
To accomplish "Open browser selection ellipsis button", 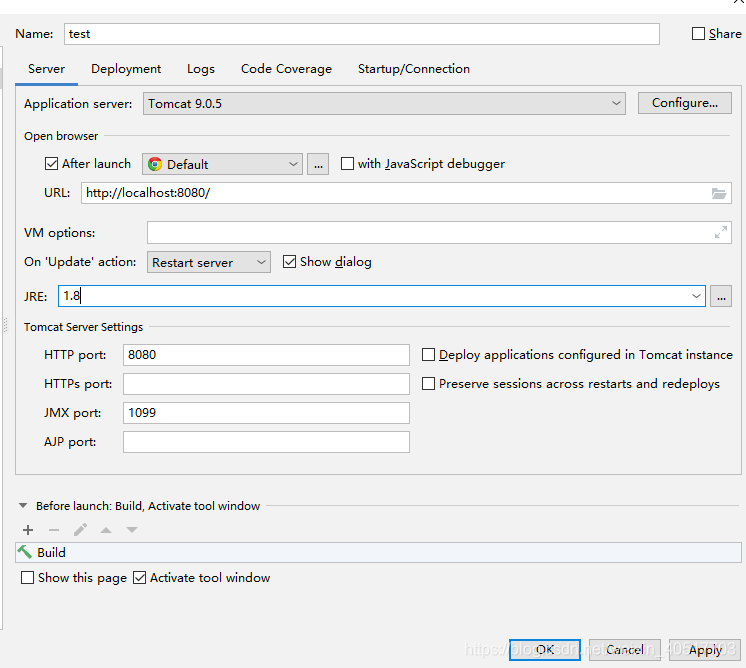I will point(318,165).
